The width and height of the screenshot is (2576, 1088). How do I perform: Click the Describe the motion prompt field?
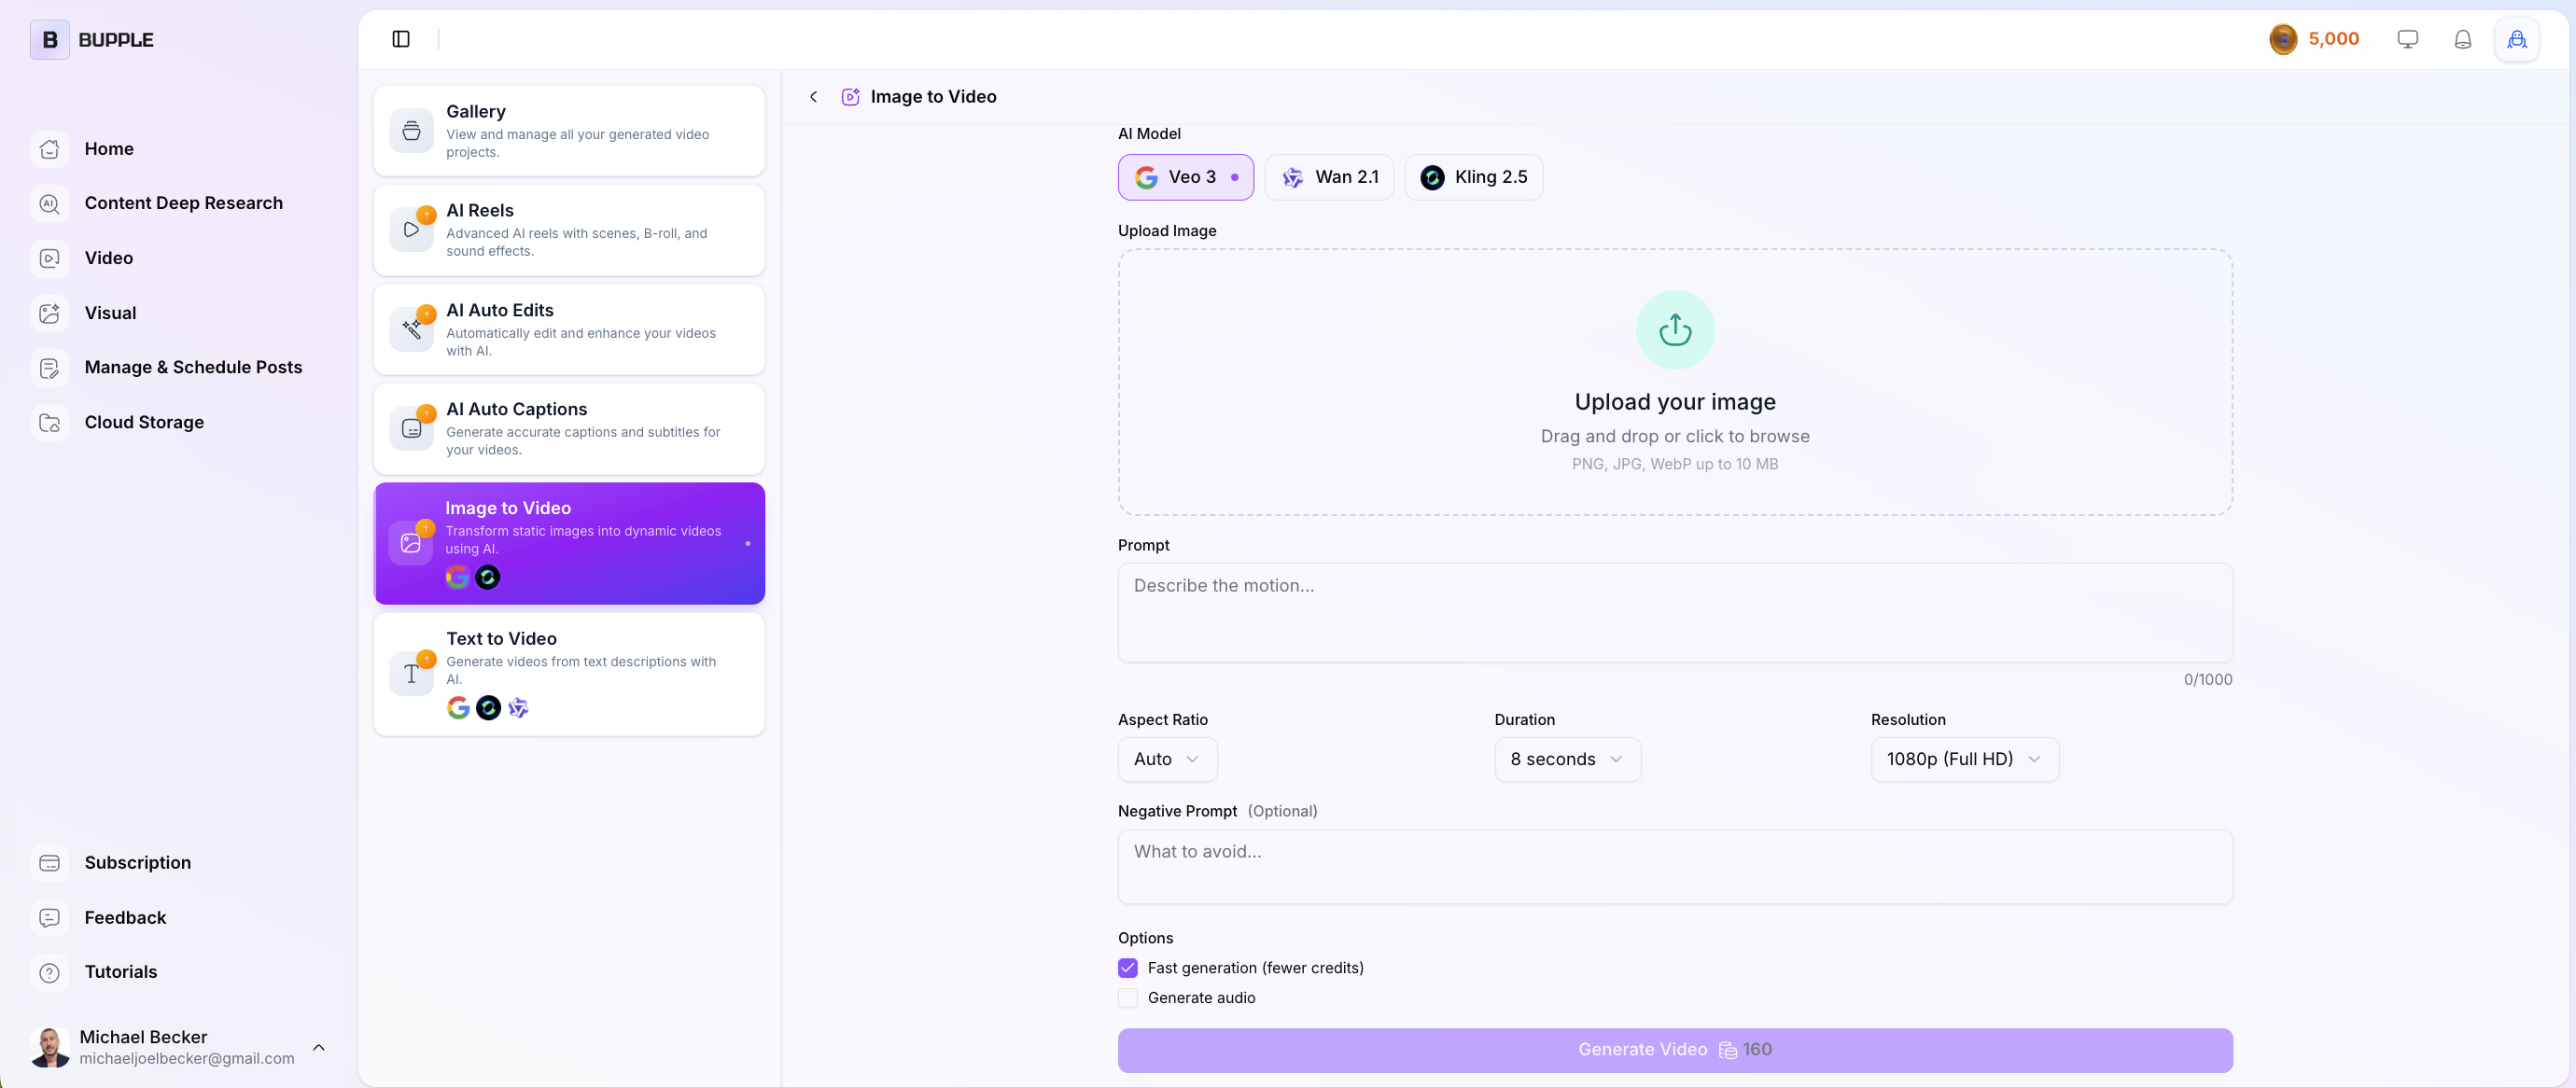point(1674,612)
